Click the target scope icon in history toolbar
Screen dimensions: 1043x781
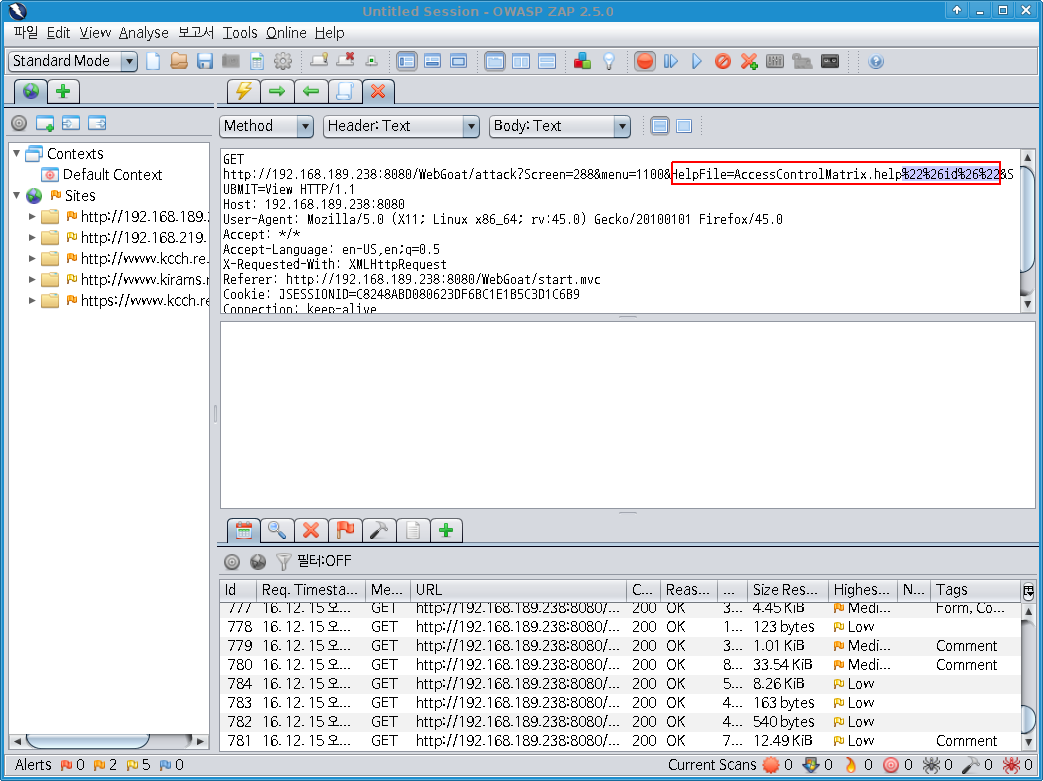[231, 561]
